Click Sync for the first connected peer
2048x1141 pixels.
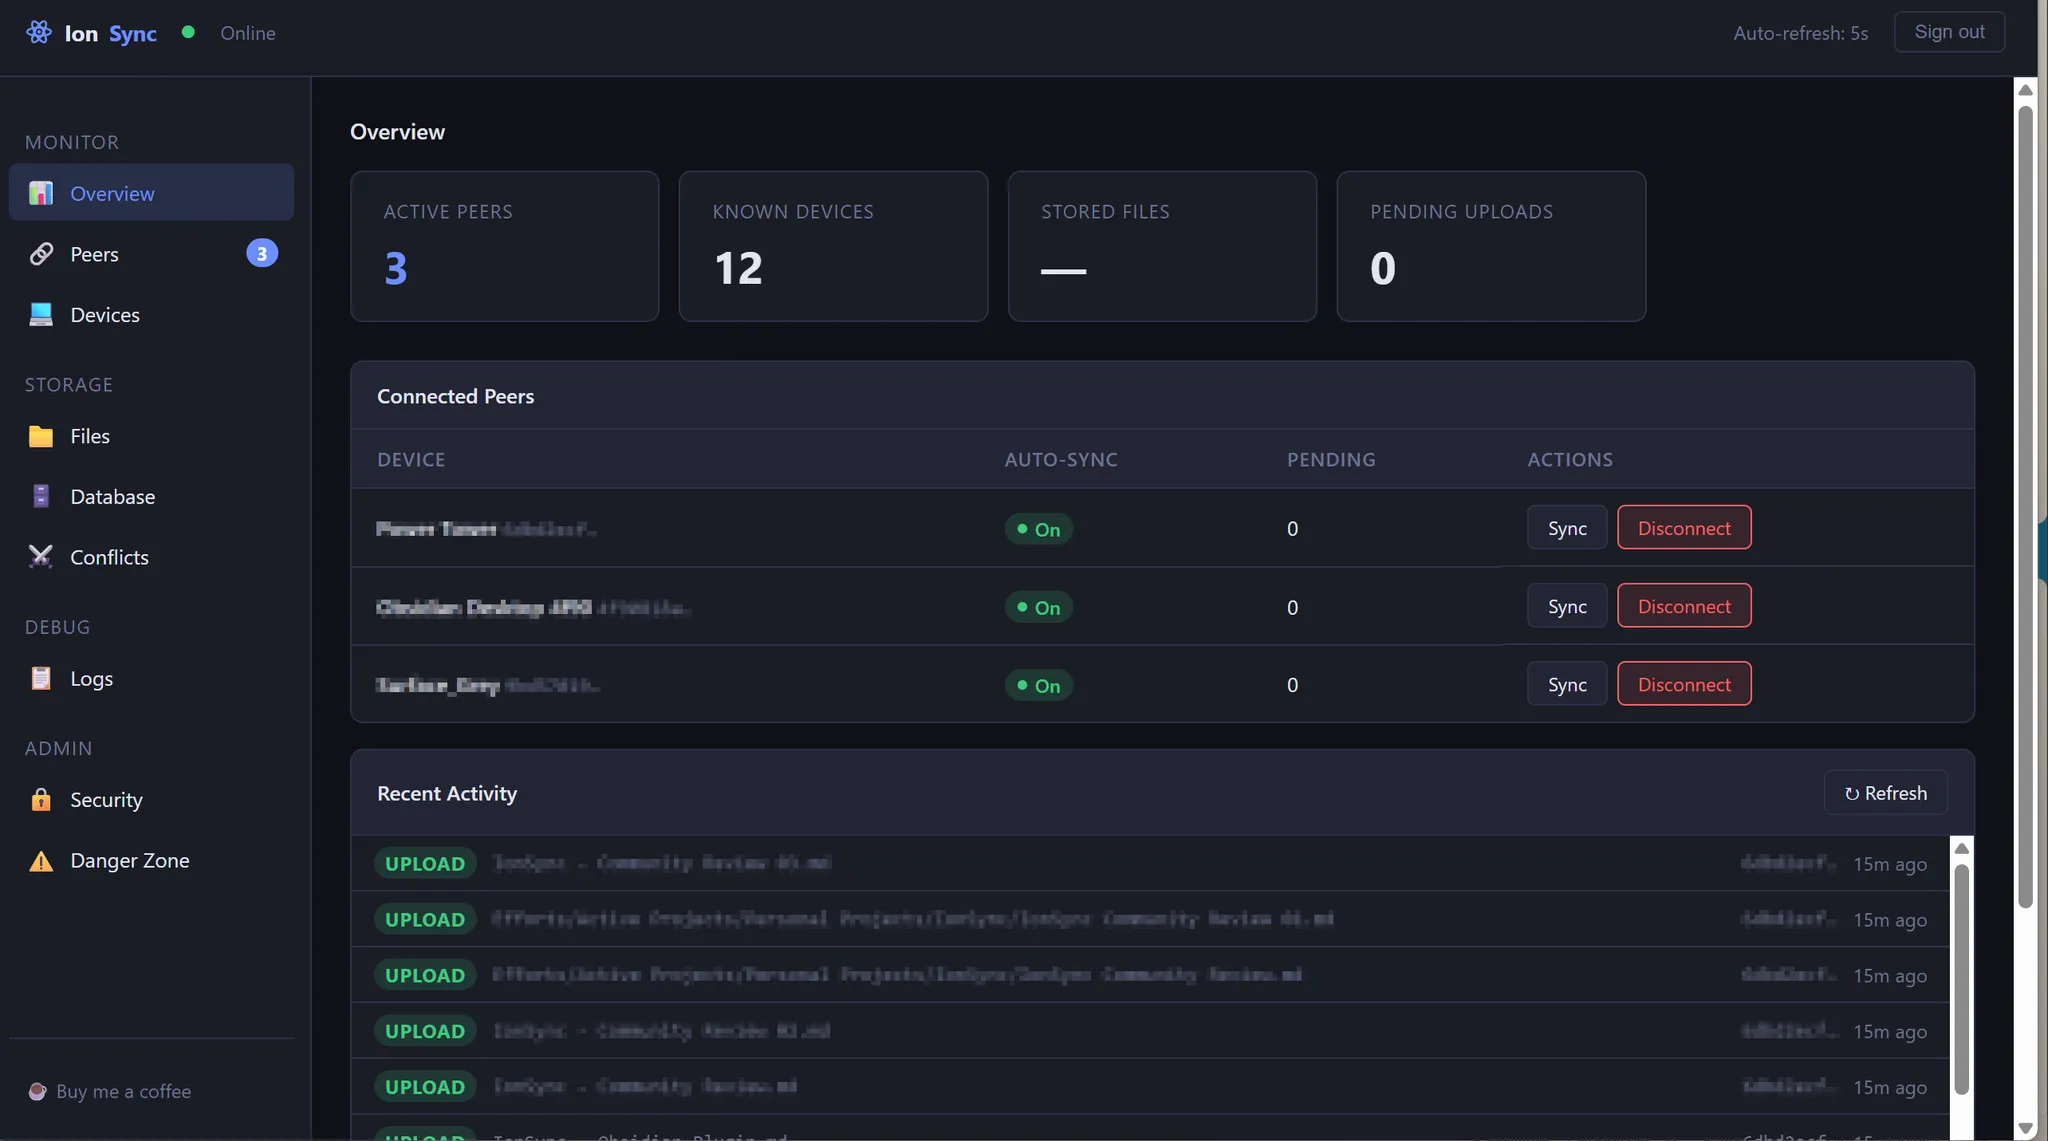[1567, 527]
